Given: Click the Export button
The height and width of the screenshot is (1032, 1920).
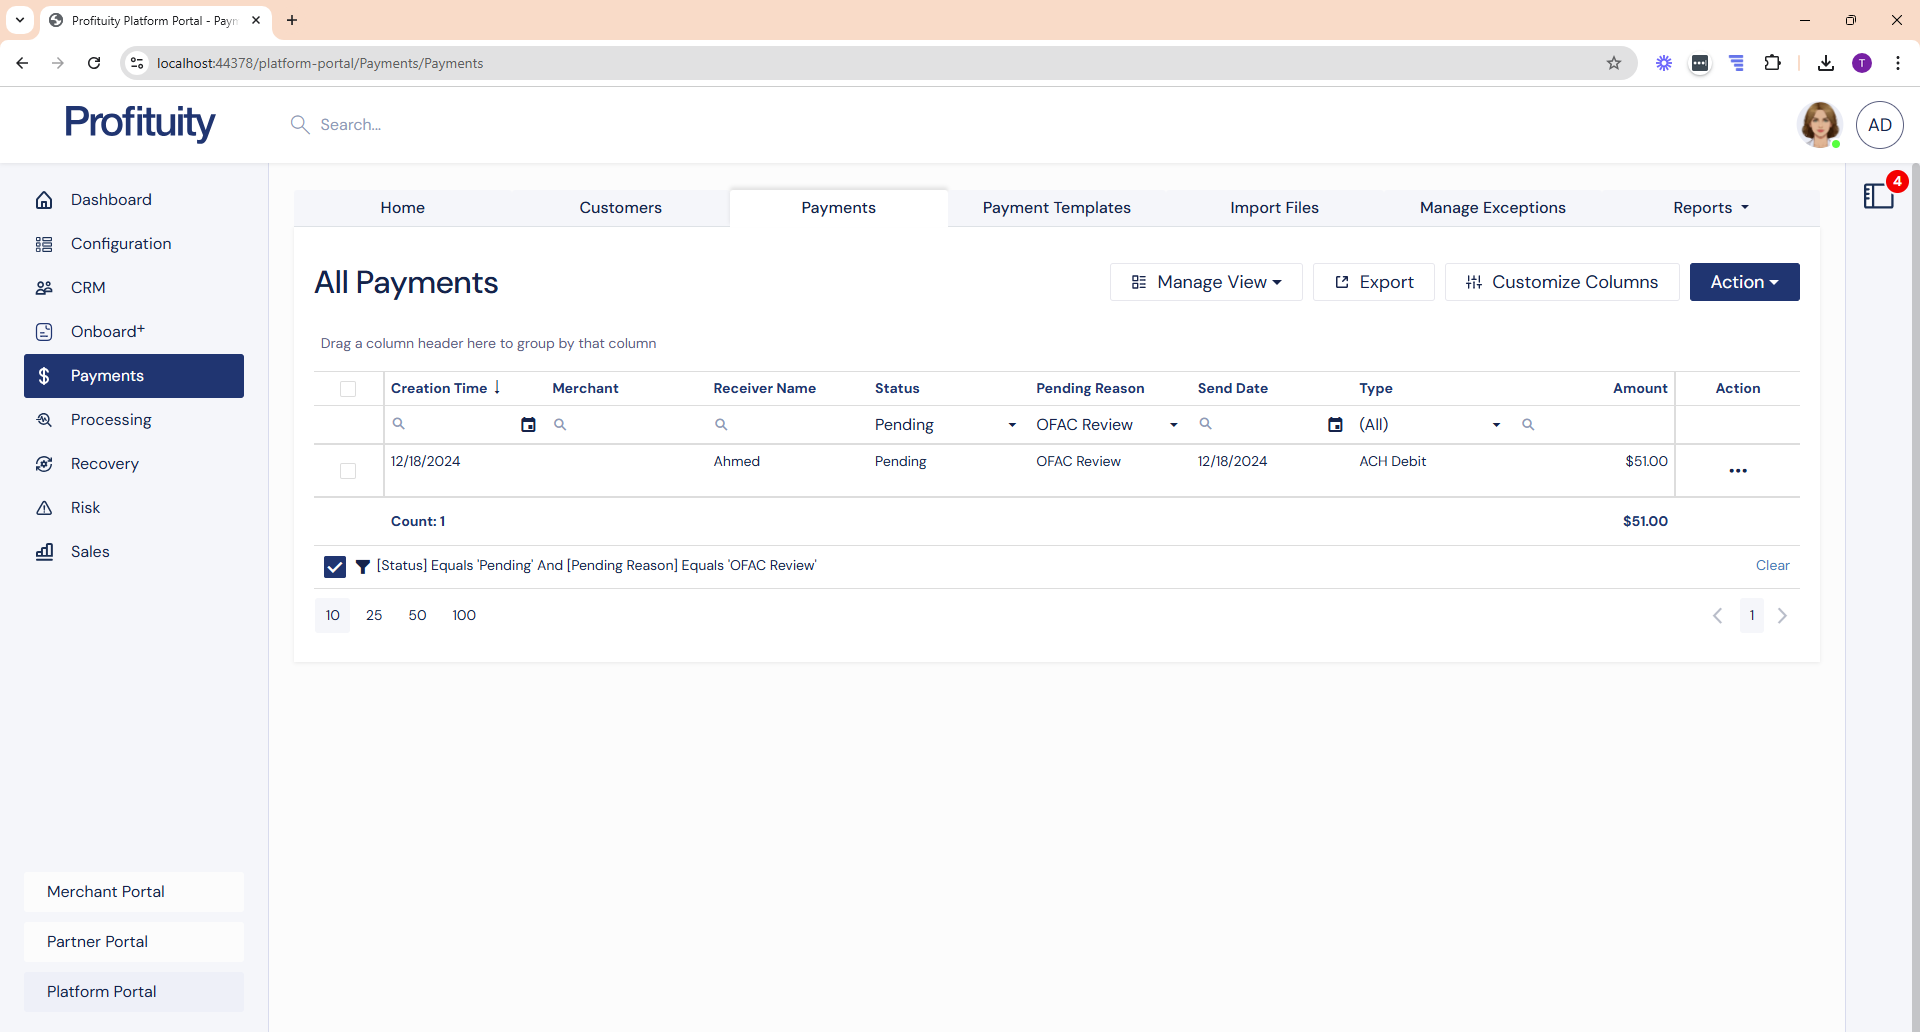Looking at the screenshot, I should click(1373, 282).
